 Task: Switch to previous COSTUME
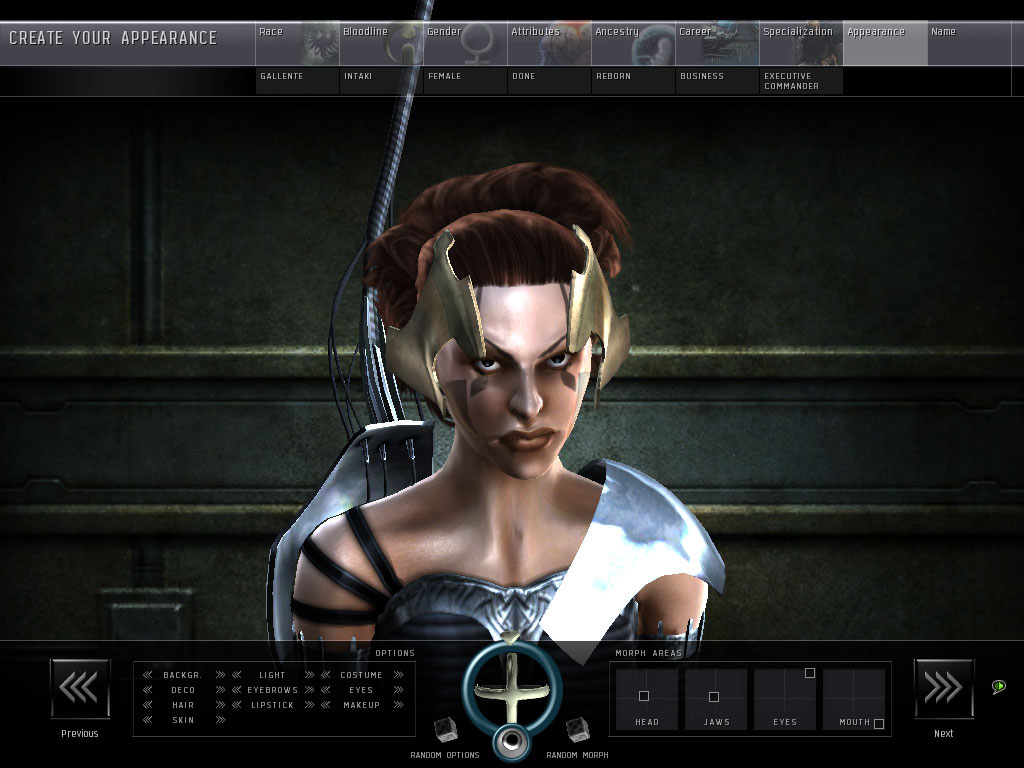pyautogui.click(x=325, y=675)
